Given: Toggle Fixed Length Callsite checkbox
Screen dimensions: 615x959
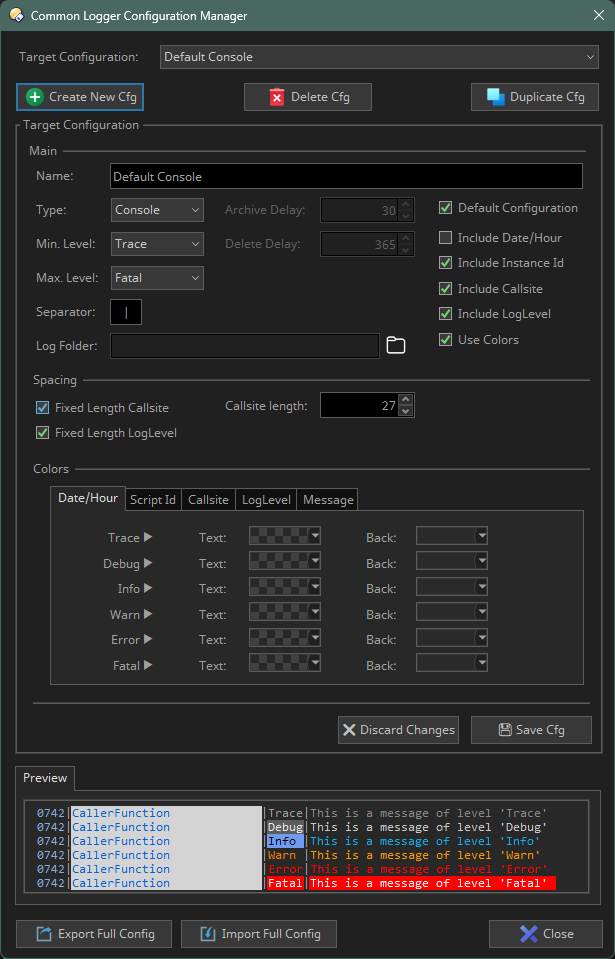Looking at the screenshot, I should 43,408.
